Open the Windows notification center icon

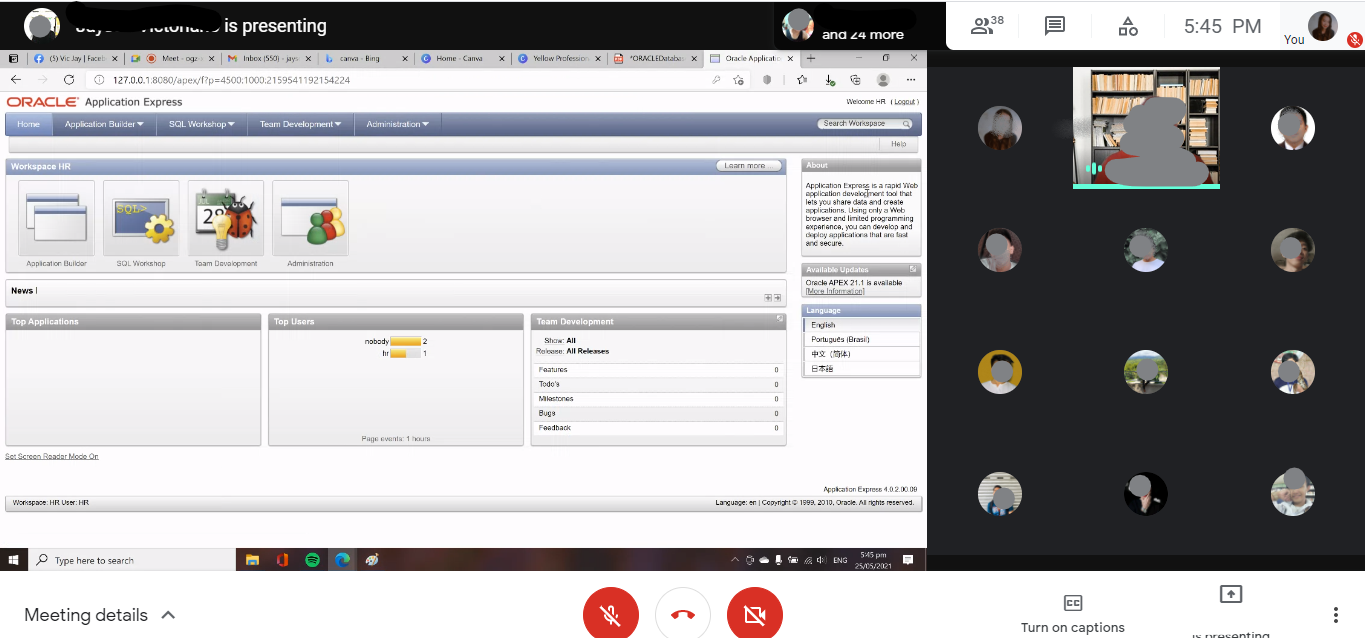(908, 560)
